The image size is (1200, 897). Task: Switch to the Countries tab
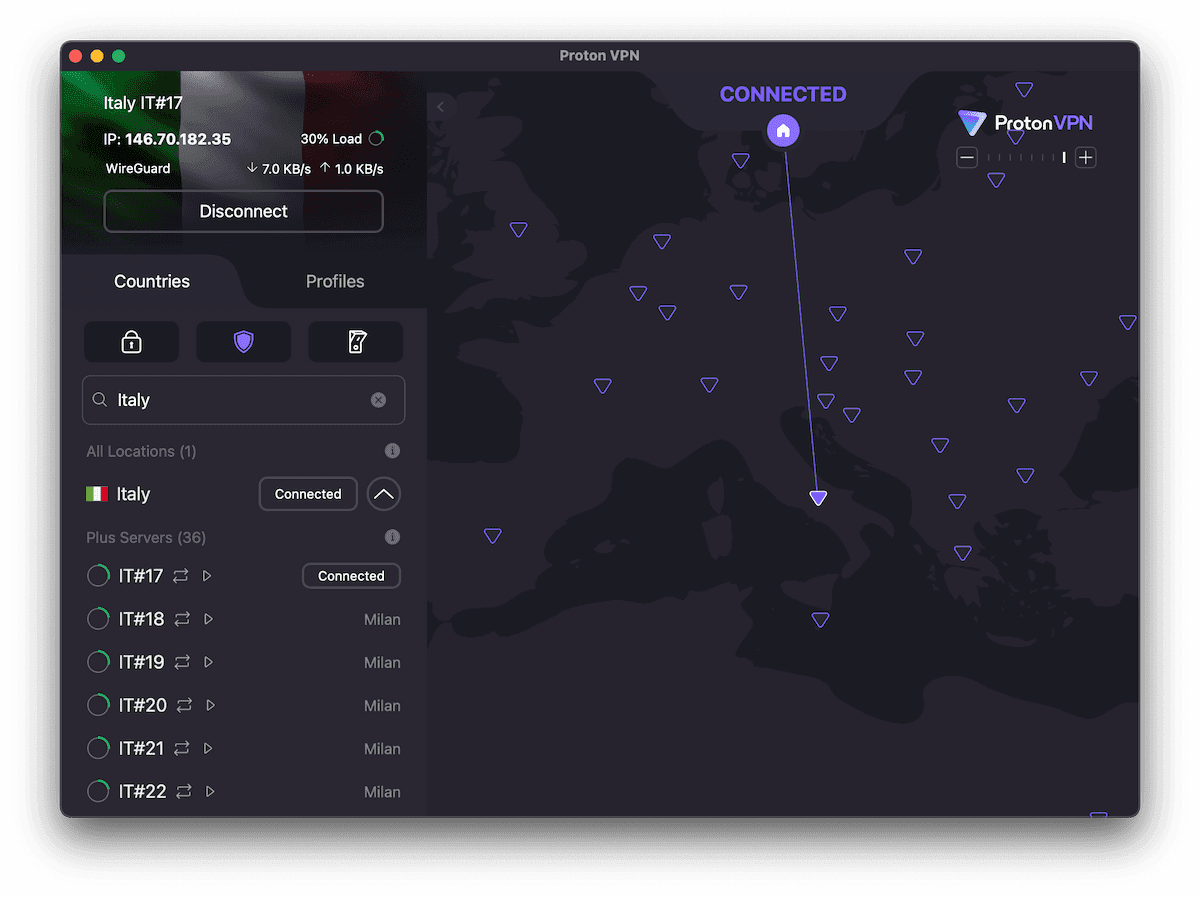click(152, 281)
